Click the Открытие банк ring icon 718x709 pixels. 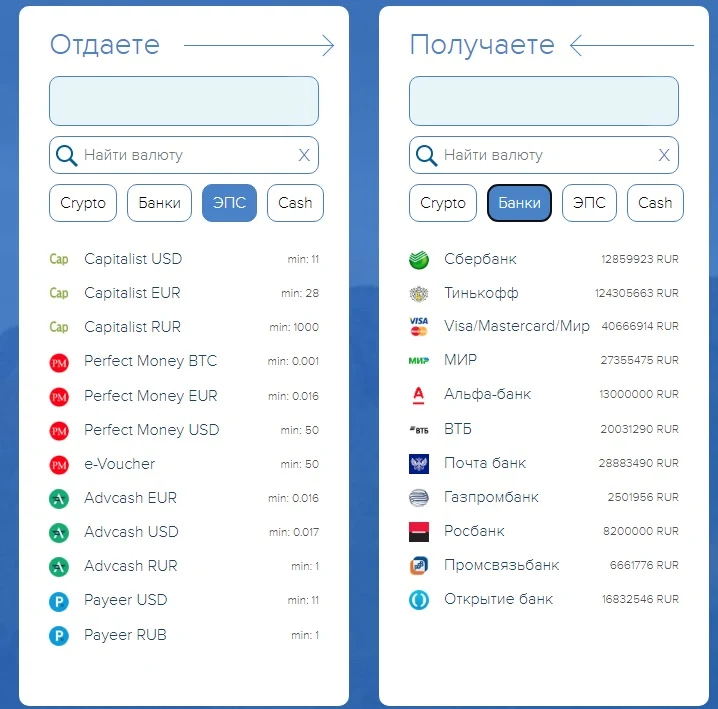(x=419, y=600)
